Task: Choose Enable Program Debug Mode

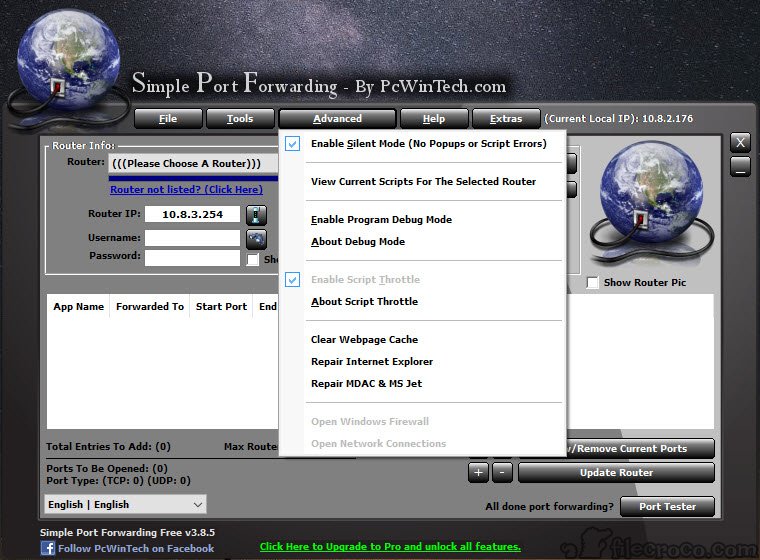Action: pos(423,220)
